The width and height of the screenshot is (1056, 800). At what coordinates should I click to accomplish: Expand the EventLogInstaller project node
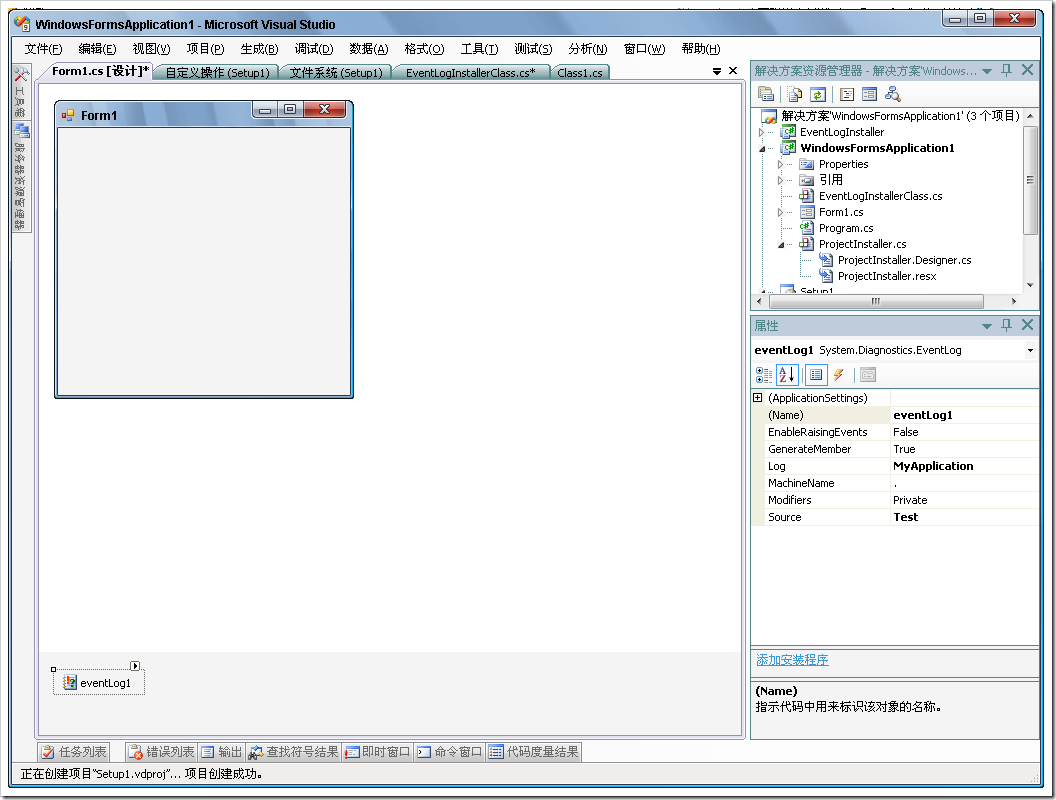(762, 132)
